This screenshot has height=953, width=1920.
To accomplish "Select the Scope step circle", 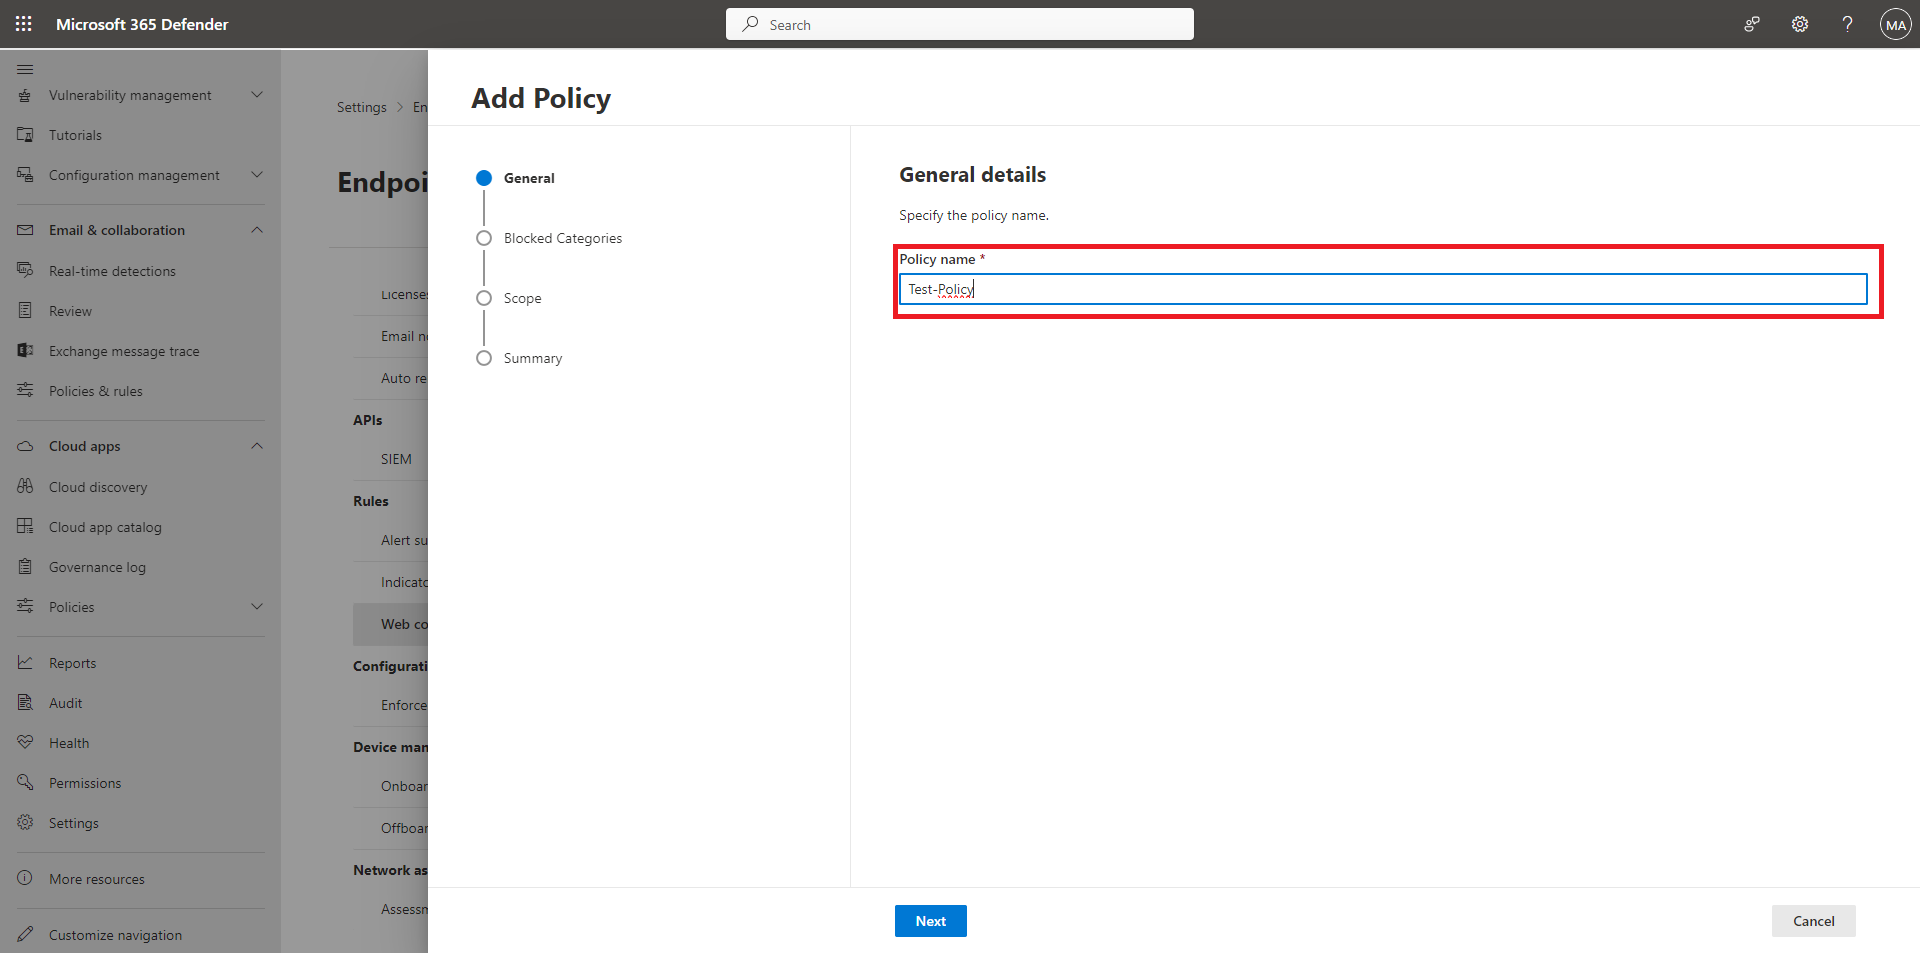I will tap(484, 298).
